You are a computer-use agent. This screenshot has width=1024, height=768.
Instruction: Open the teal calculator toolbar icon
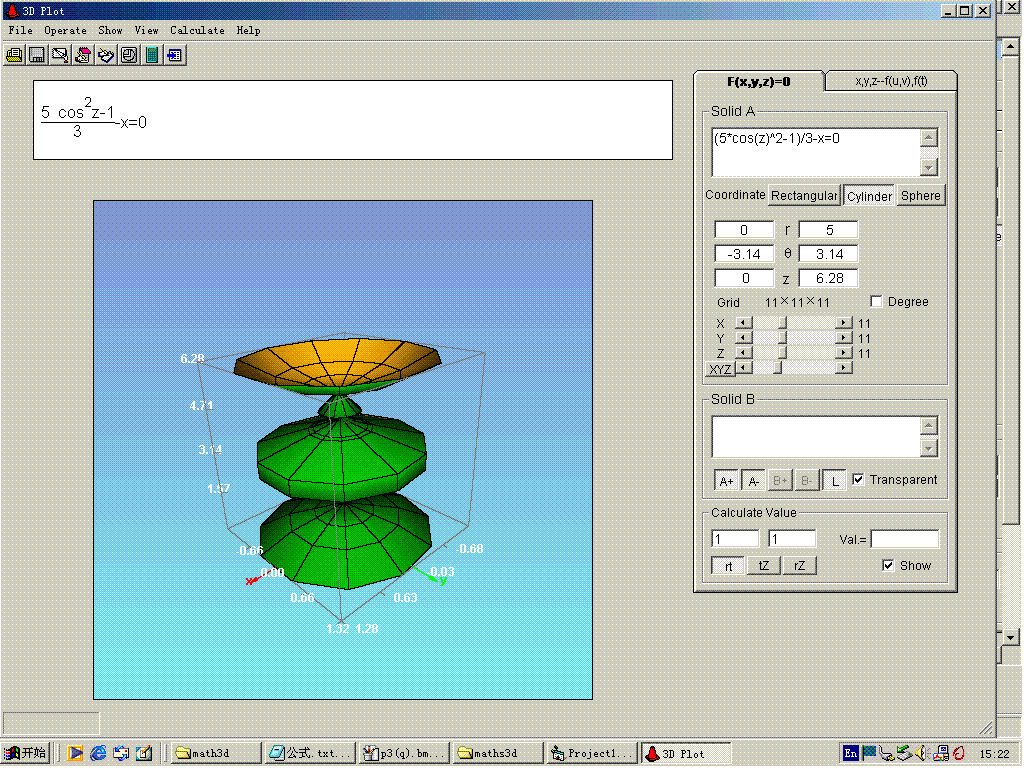(152, 54)
